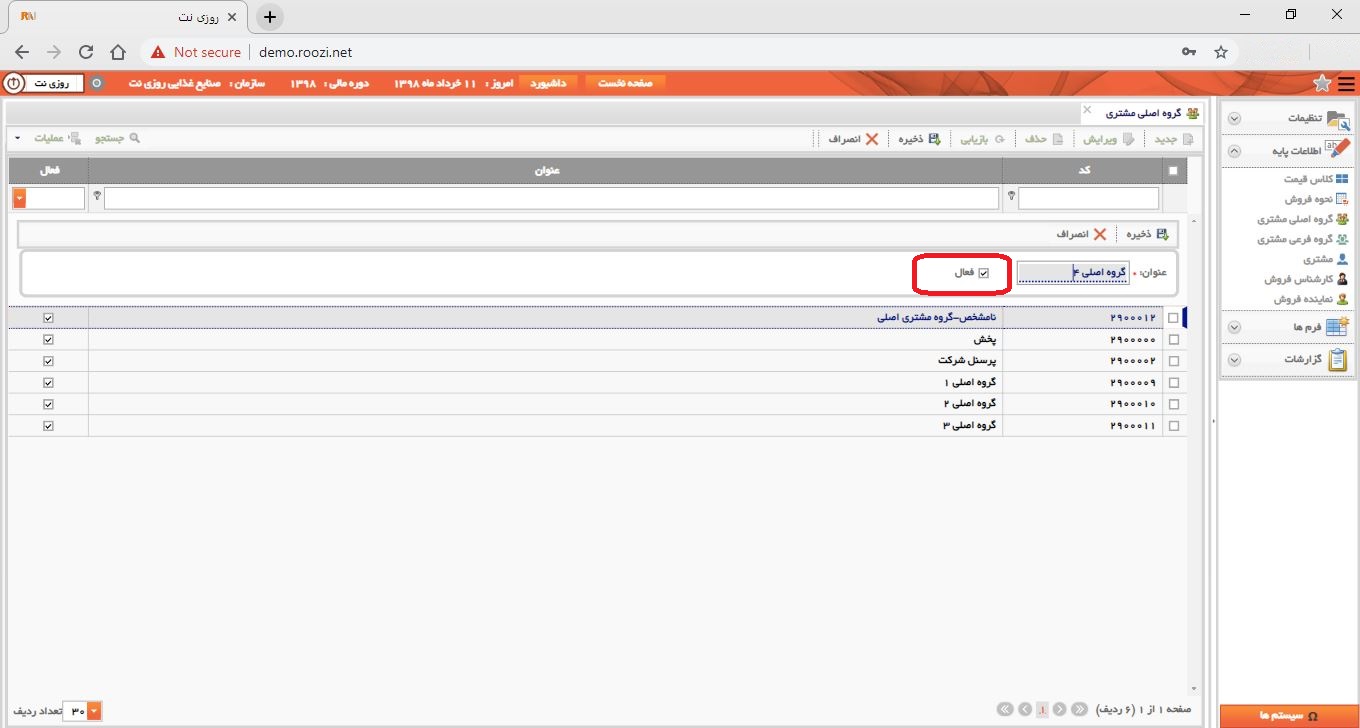The height and width of the screenshot is (728, 1360).
Task: Open مشتری in the sidebar
Action: (1326, 259)
